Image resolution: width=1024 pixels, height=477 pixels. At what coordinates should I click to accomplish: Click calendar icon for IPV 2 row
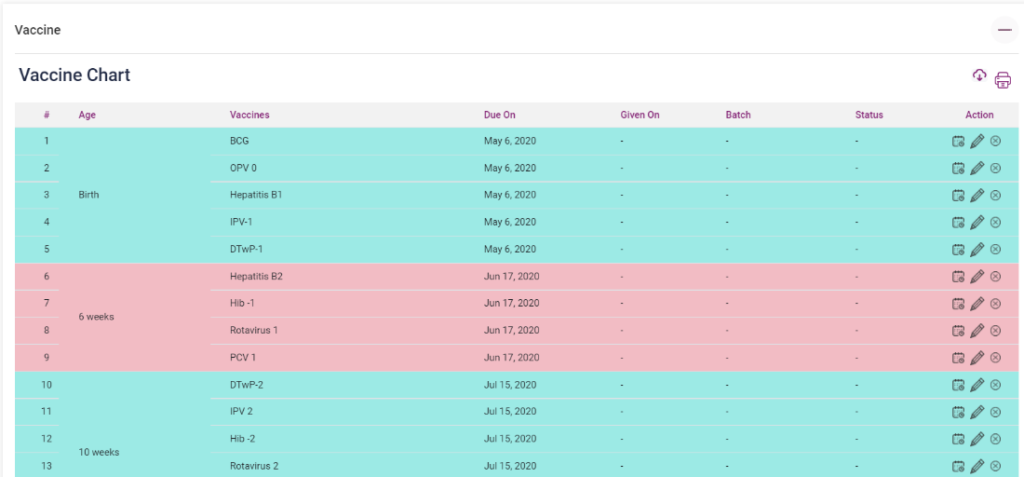[x=958, y=411]
